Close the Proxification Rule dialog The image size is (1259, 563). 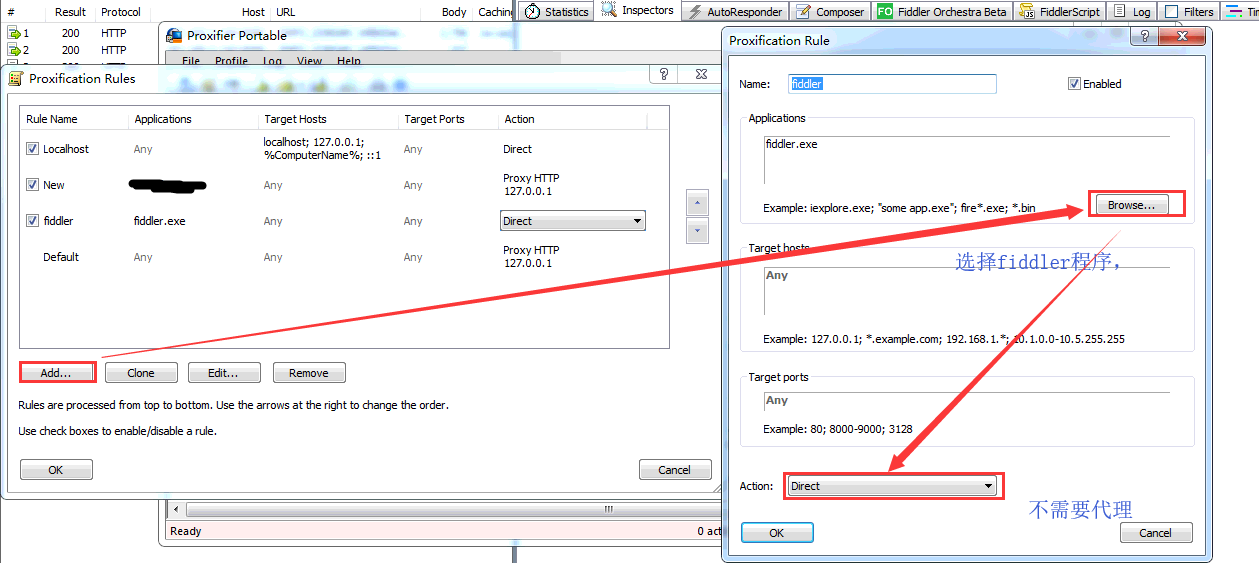click(1182, 36)
